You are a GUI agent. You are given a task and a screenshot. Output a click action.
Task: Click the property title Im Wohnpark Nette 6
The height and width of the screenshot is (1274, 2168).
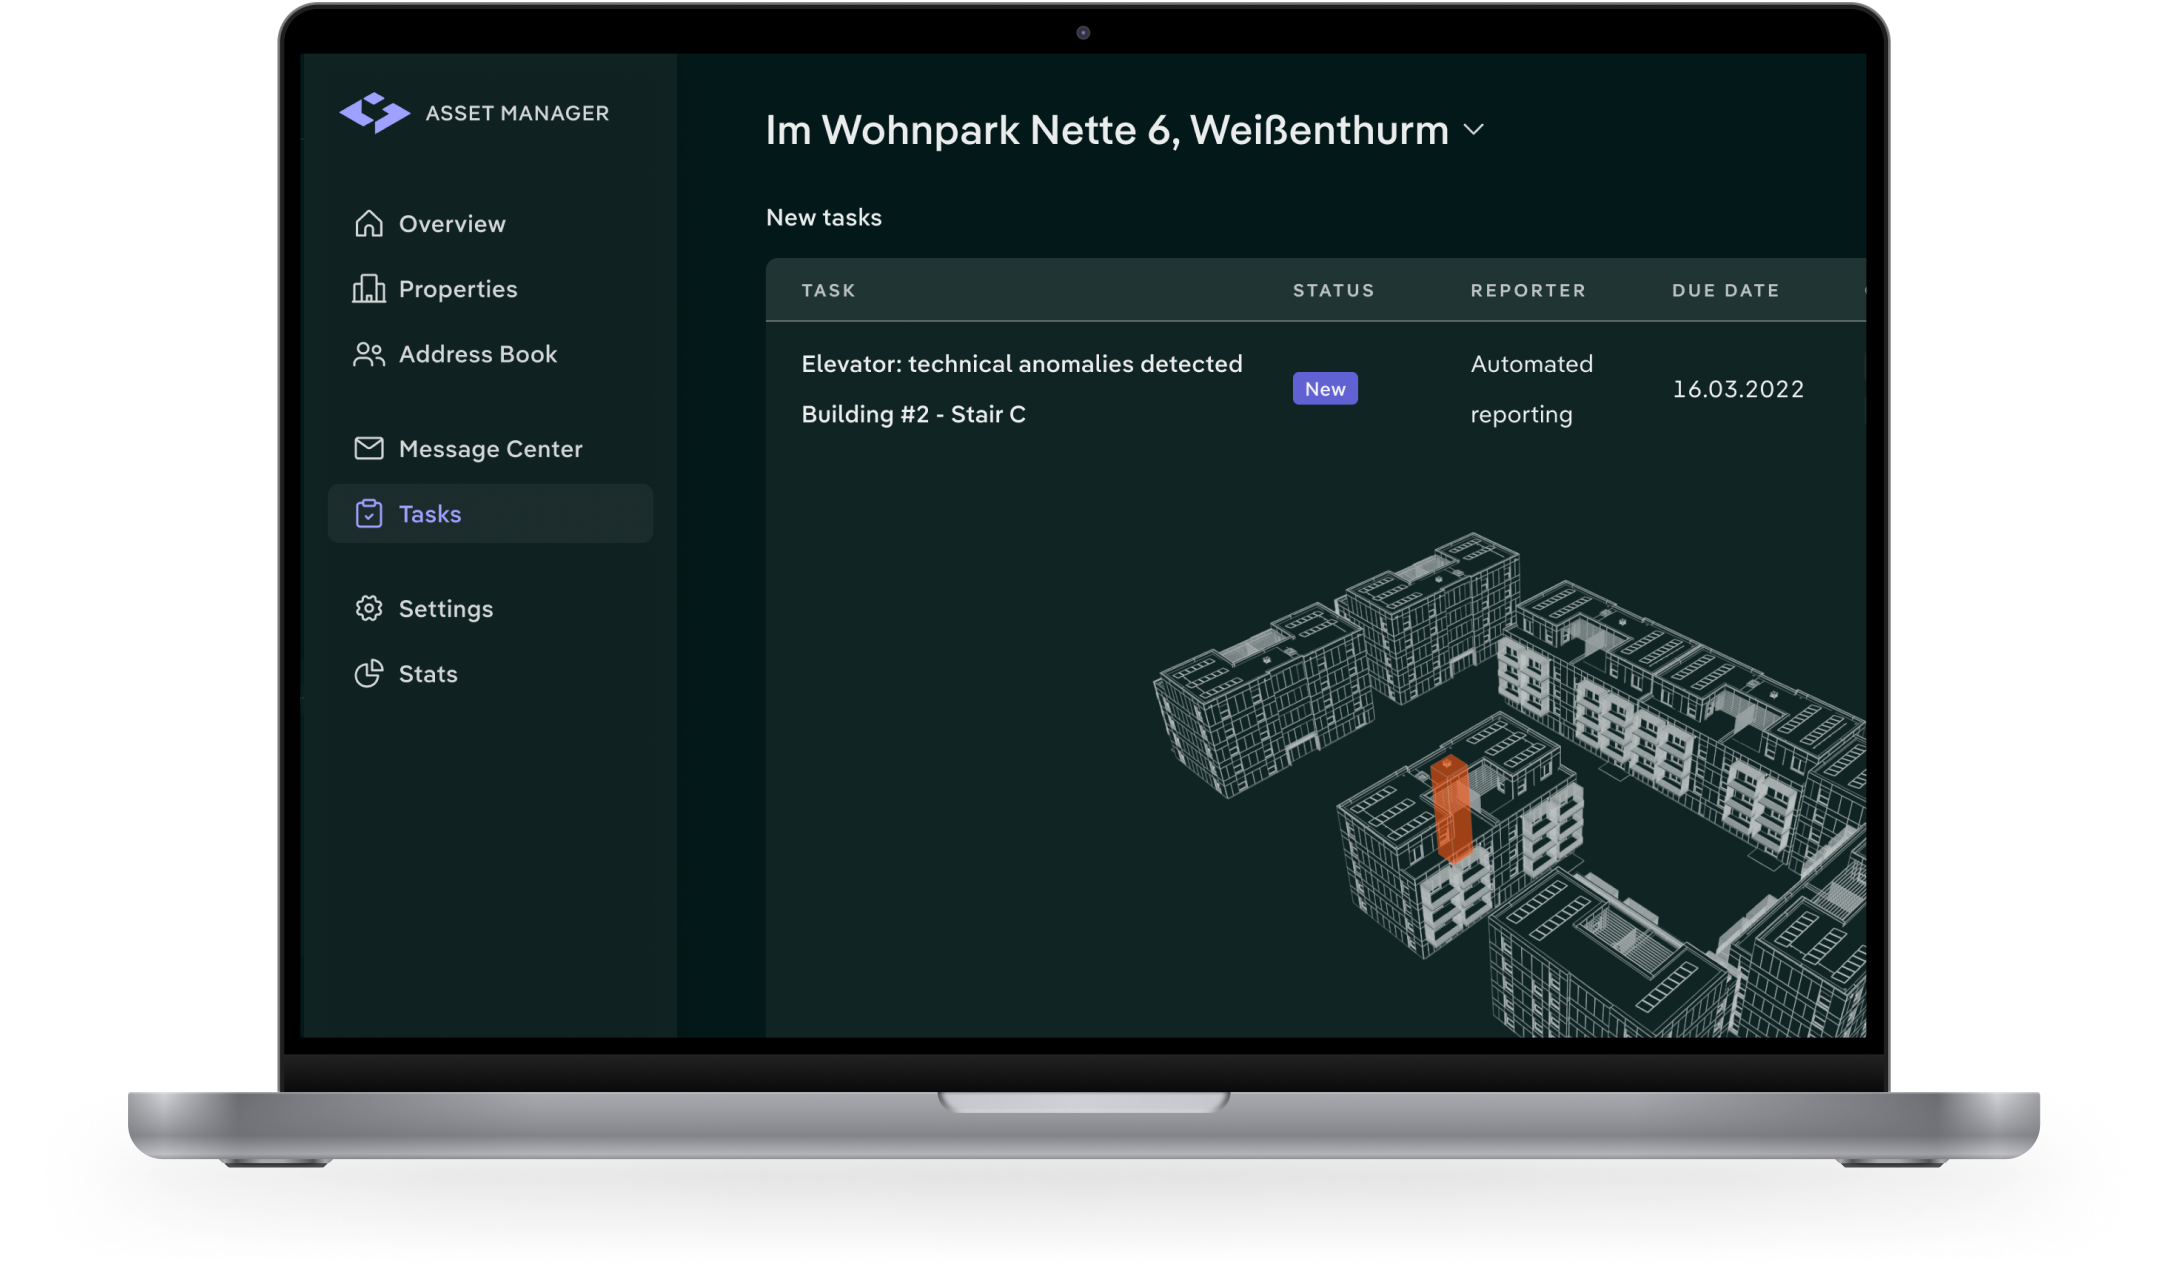[1107, 130]
